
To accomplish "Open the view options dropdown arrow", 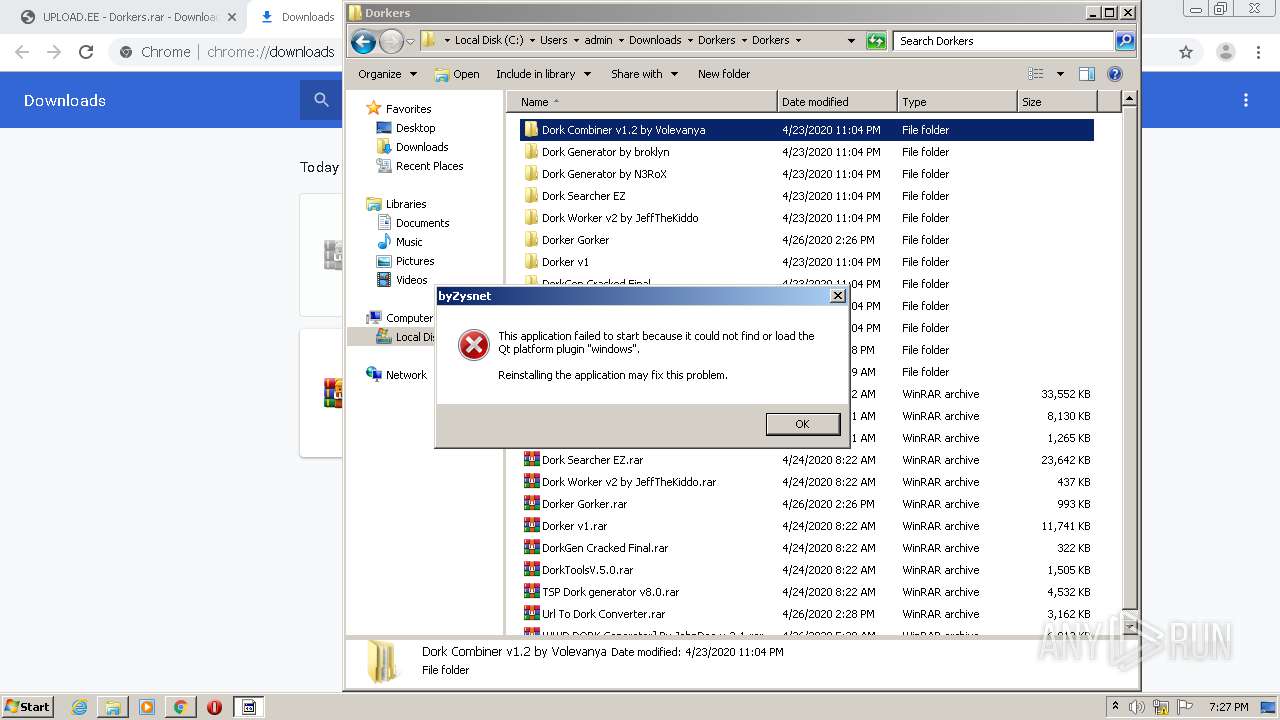I will pyautogui.click(x=1060, y=74).
